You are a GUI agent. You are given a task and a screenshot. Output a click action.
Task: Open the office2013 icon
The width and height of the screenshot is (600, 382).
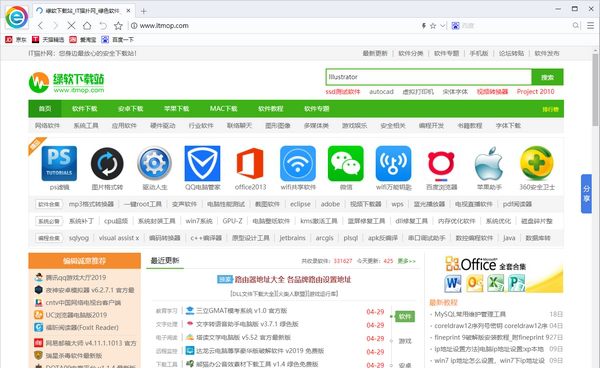250,163
